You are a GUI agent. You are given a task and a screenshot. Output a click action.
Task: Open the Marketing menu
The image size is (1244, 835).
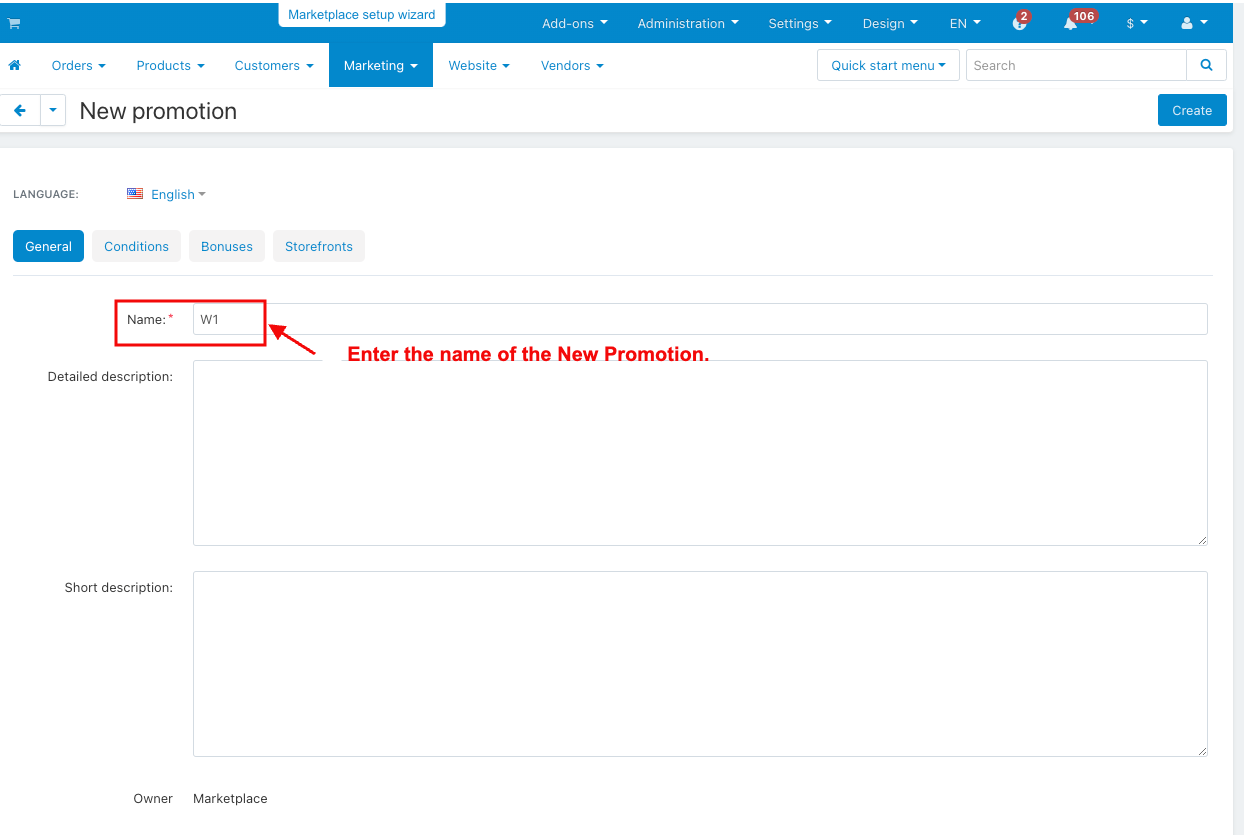pos(380,65)
